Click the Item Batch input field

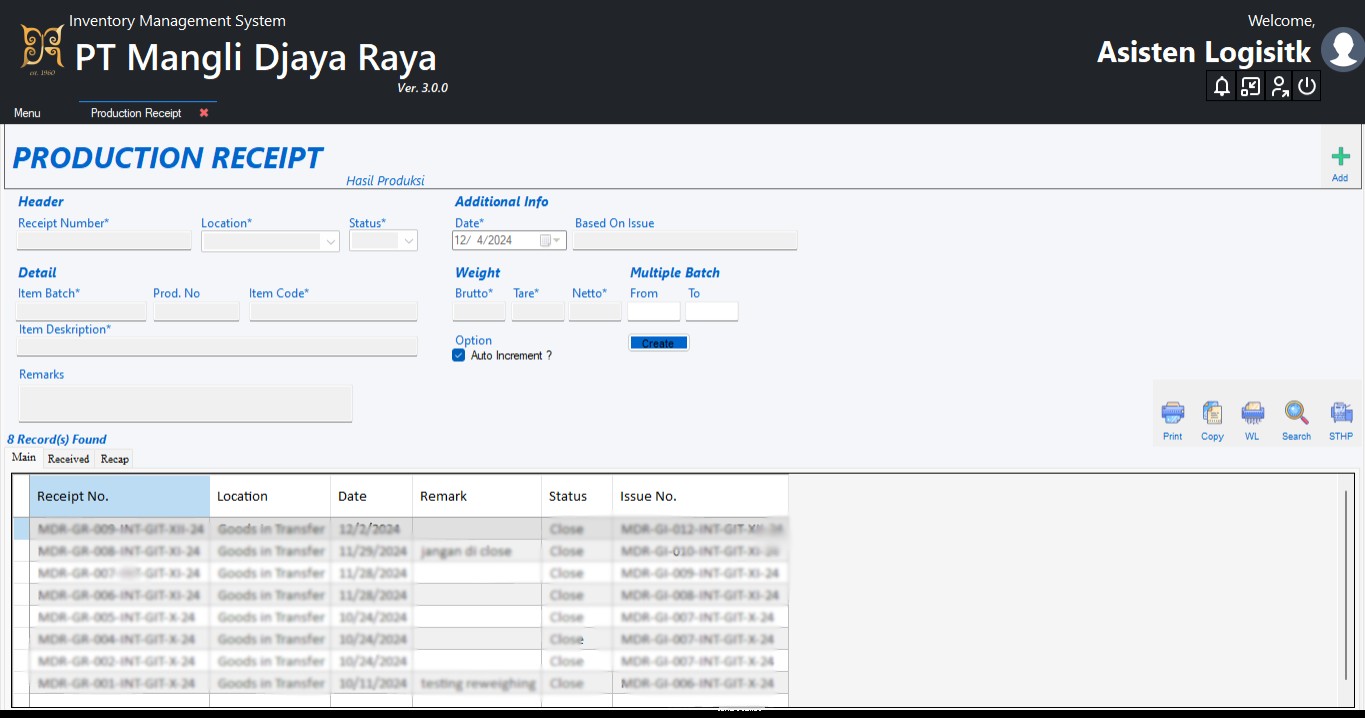pyautogui.click(x=82, y=312)
